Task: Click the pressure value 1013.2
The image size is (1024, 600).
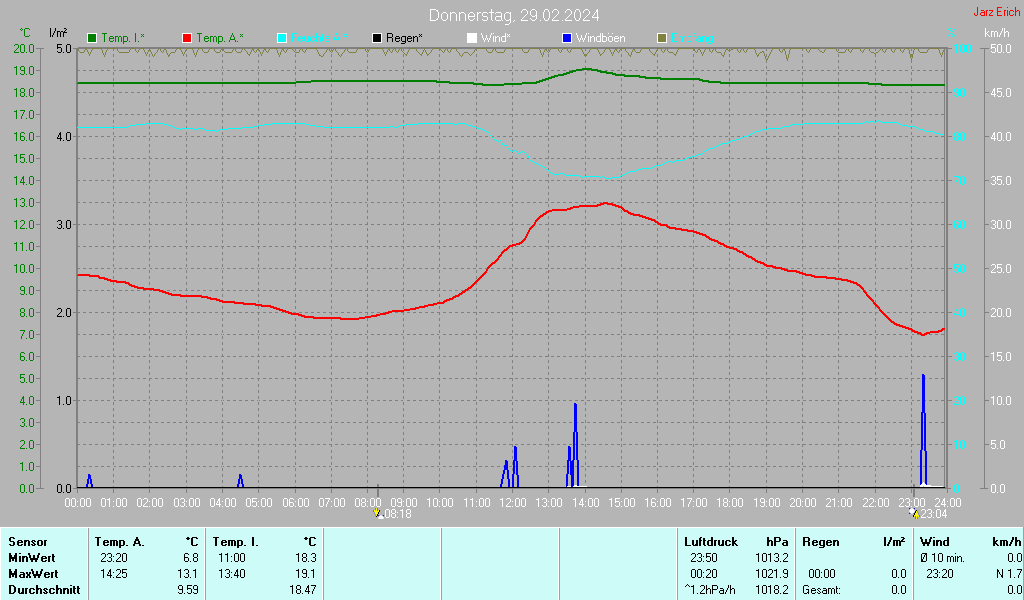Action: point(772,558)
